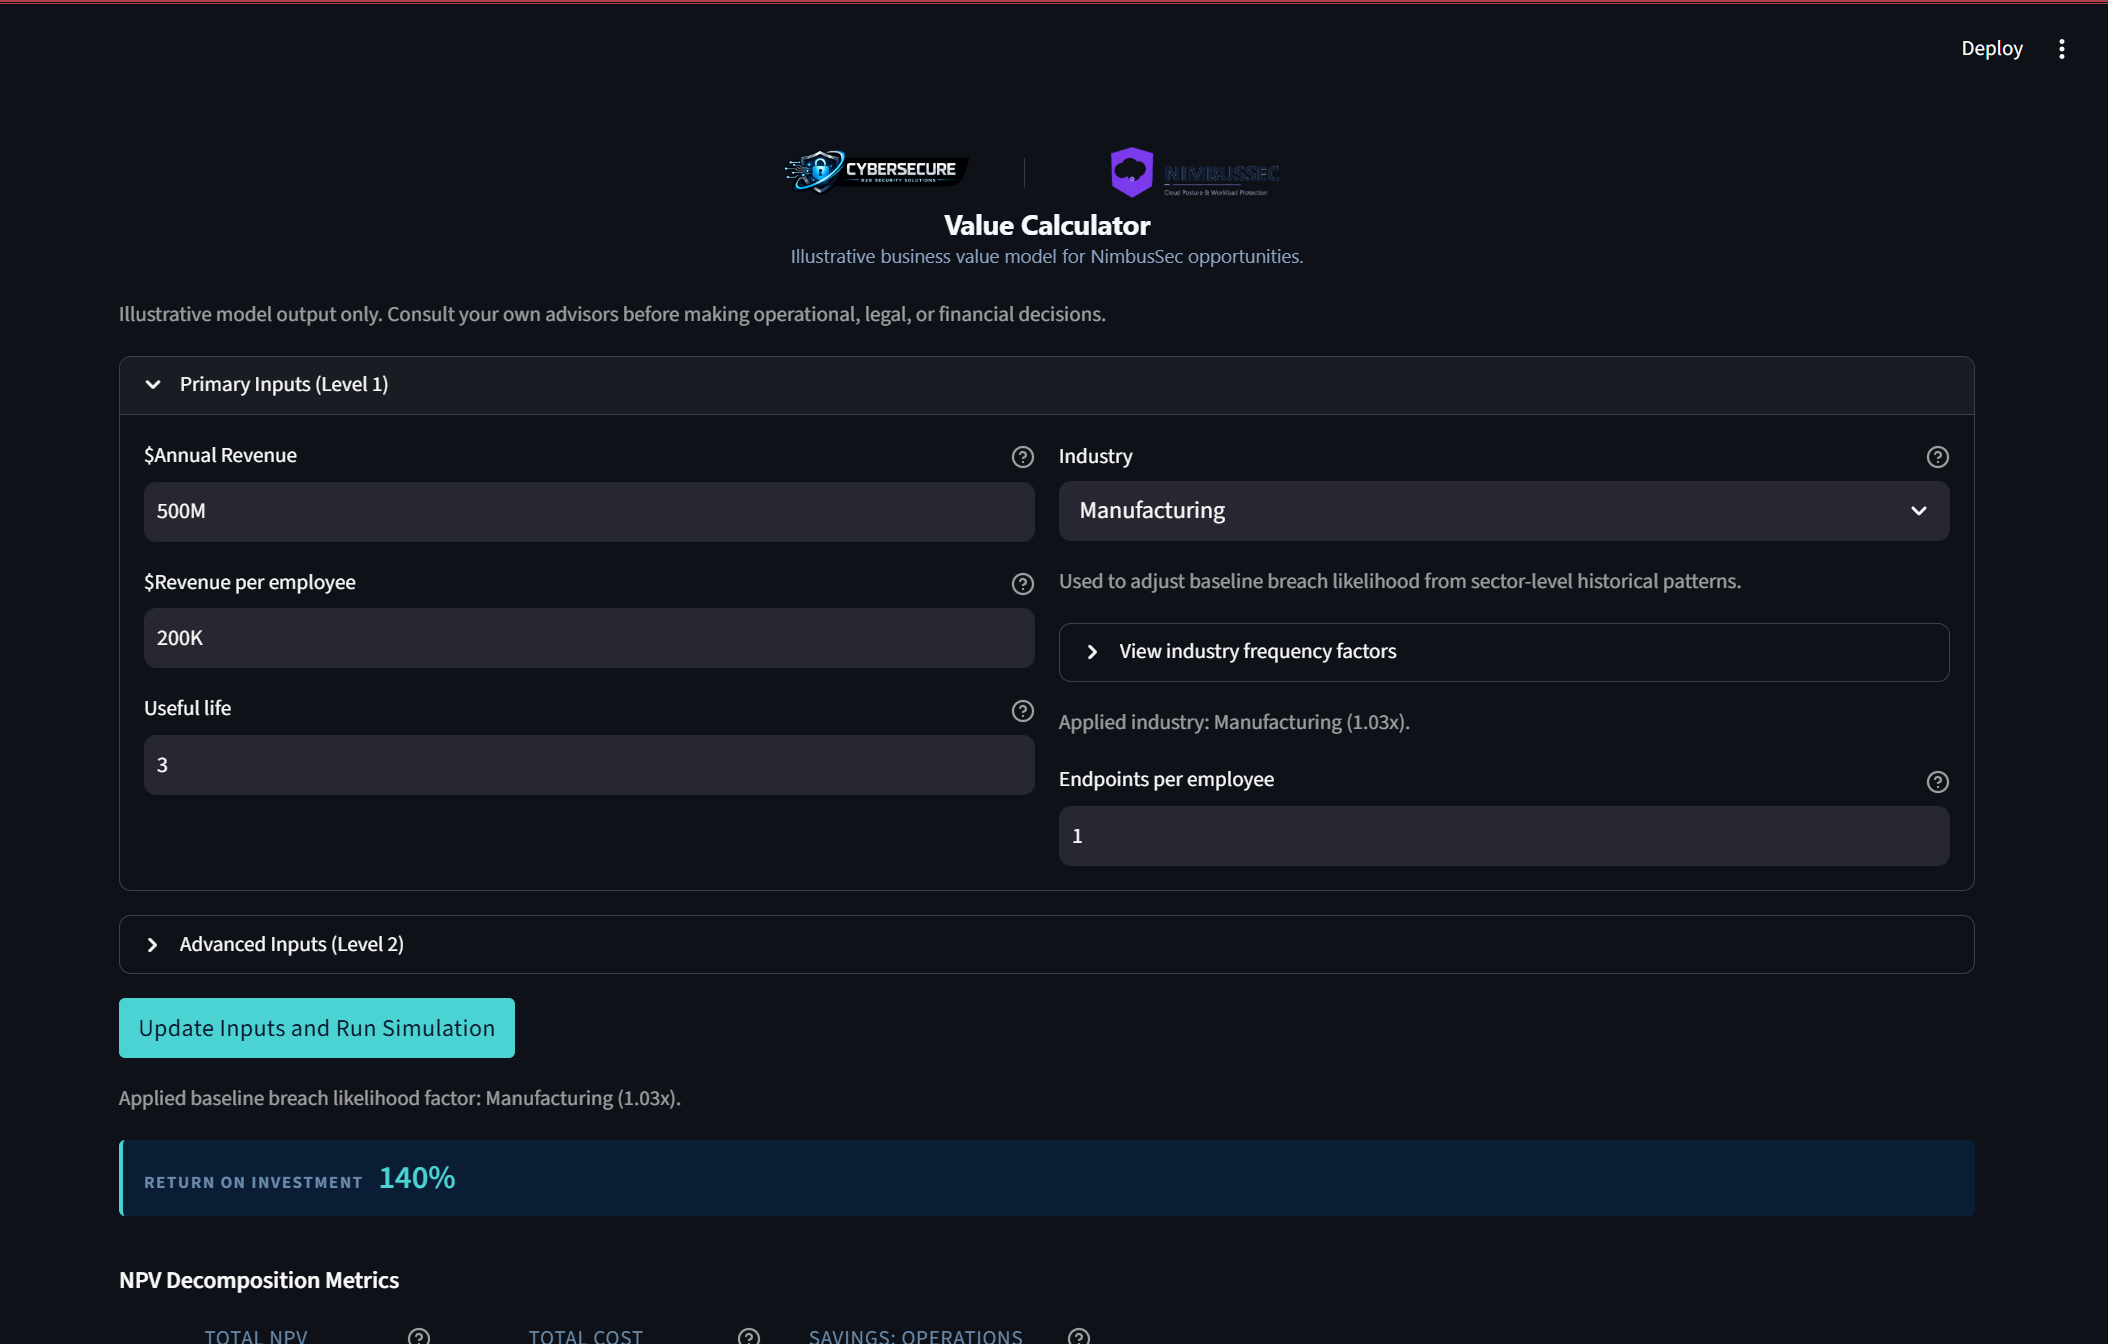Expand the Advanced Inputs (Level 2) section
The height and width of the screenshot is (1344, 2108).
tap(1046, 944)
